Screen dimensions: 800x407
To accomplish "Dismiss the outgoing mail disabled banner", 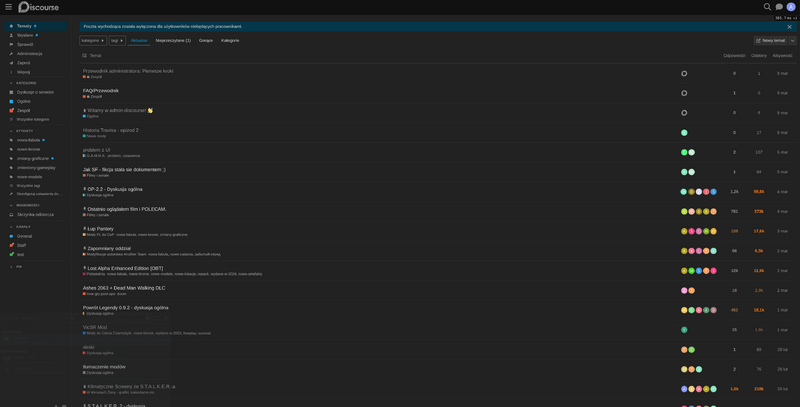I will 789,26.
